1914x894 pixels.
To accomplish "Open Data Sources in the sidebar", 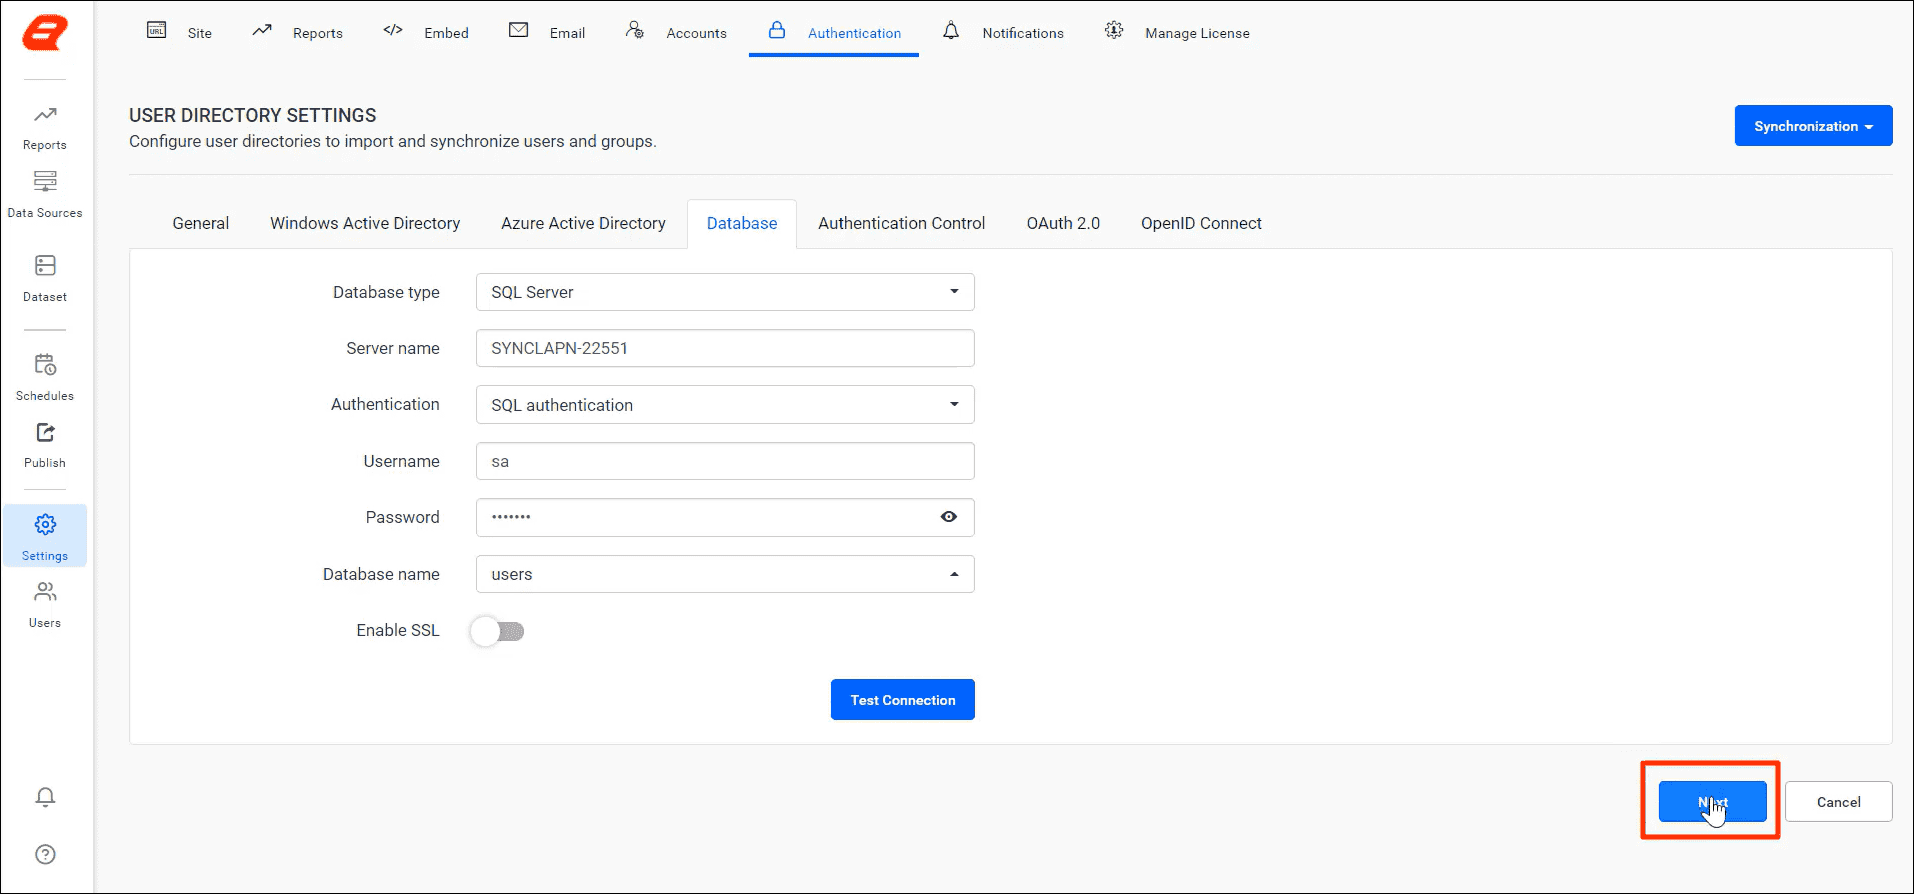I will pos(45,195).
